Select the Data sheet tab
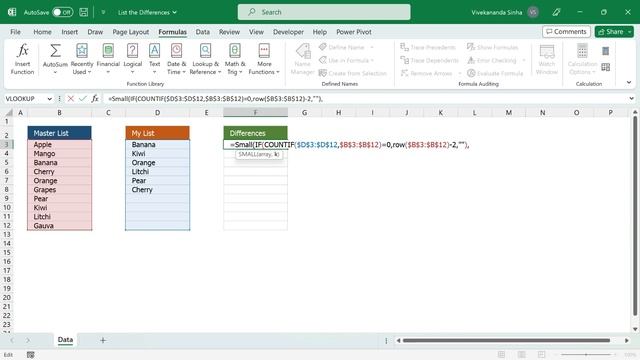The height and width of the screenshot is (360, 640). [x=65, y=340]
